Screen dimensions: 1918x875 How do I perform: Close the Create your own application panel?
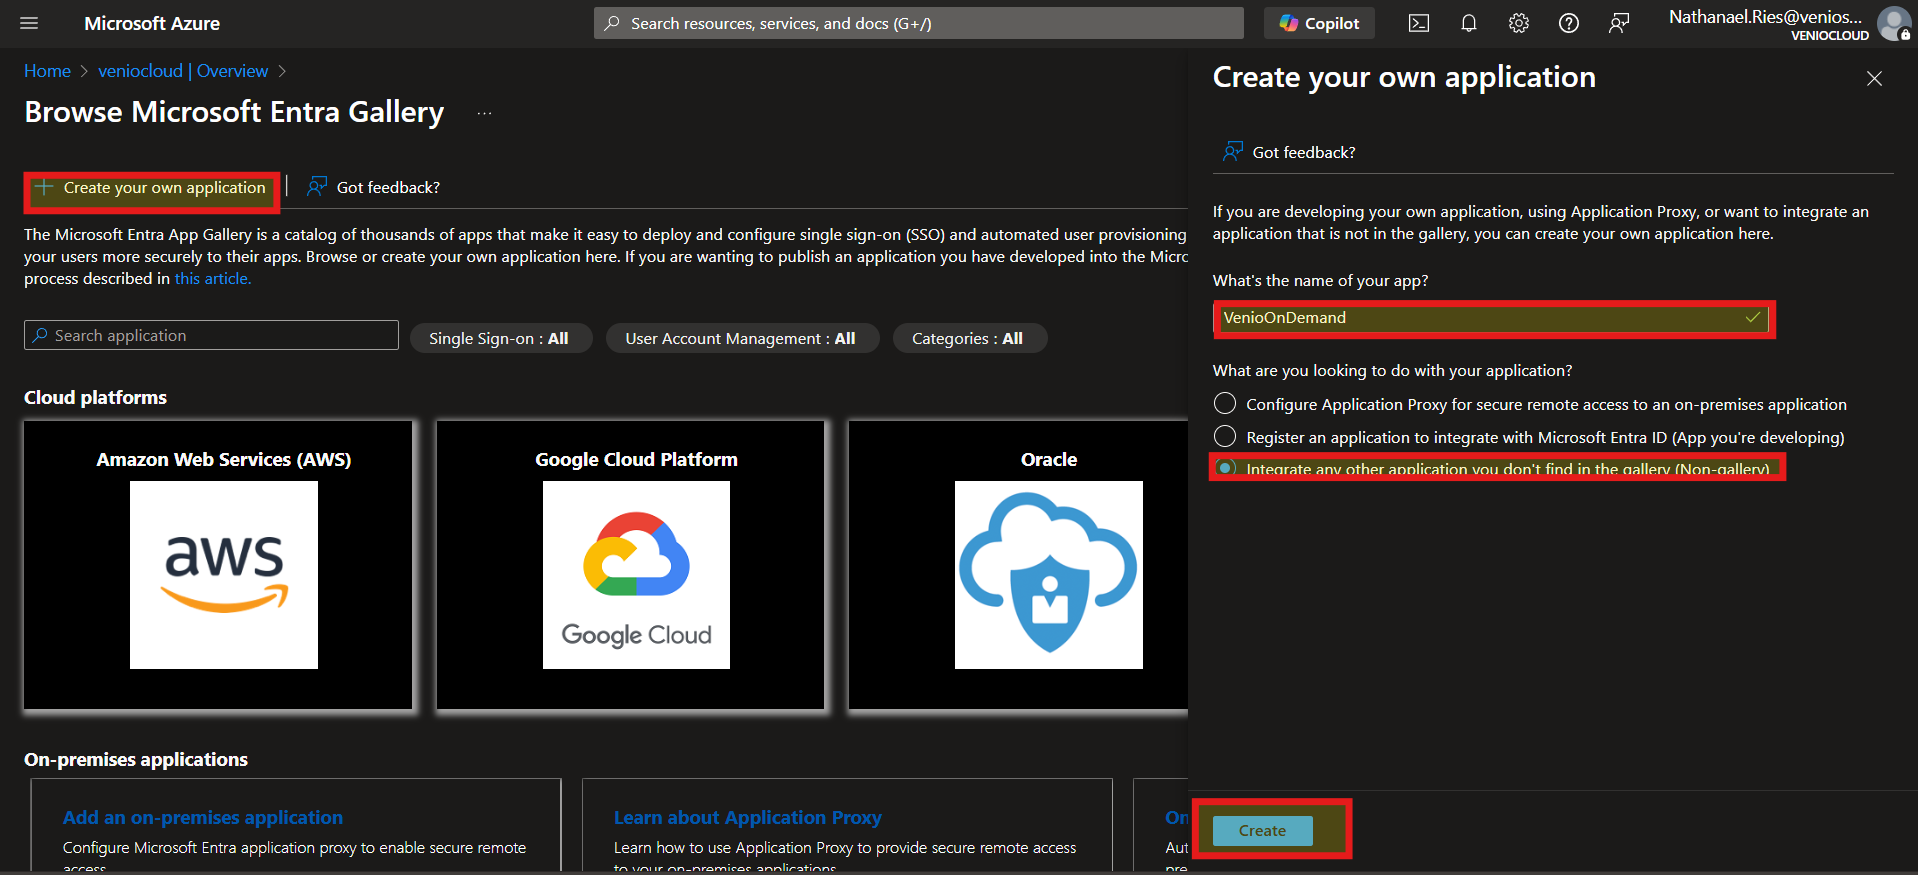pyautogui.click(x=1874, y=78)
